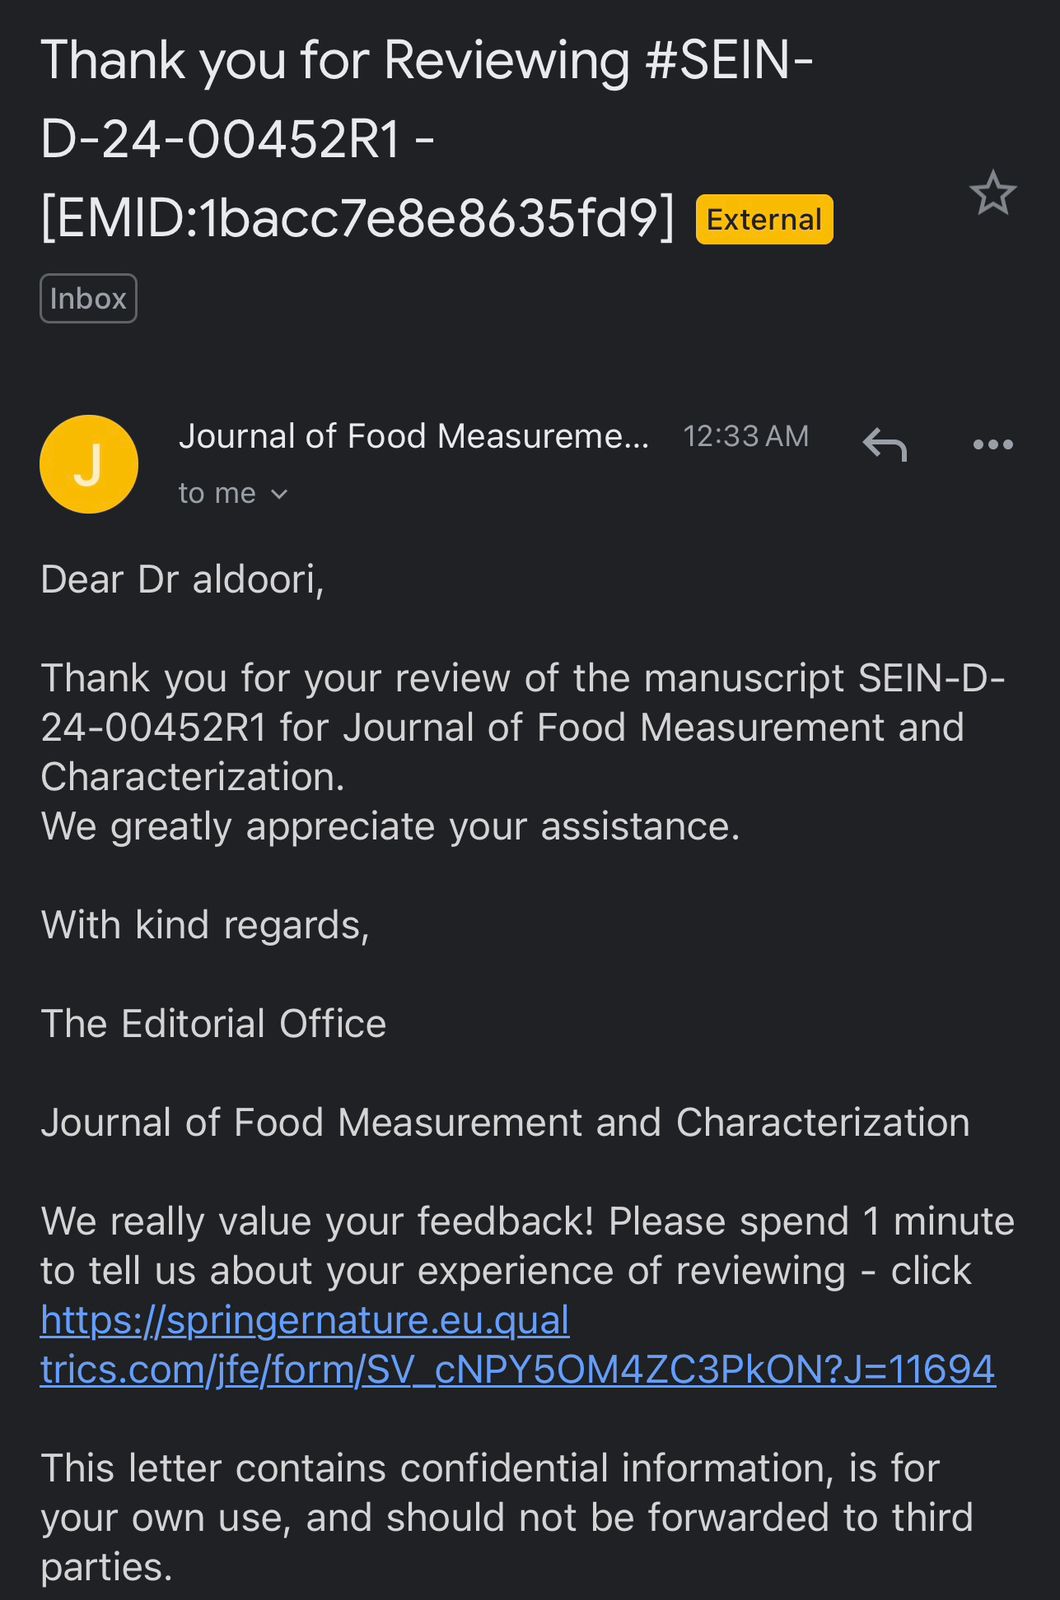Tap the "Dear Dr aldoori," greeting

pos(182,580)
